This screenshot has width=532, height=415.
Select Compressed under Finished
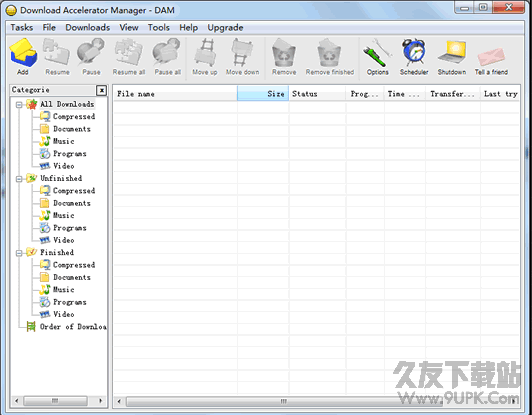click(74, 265)
